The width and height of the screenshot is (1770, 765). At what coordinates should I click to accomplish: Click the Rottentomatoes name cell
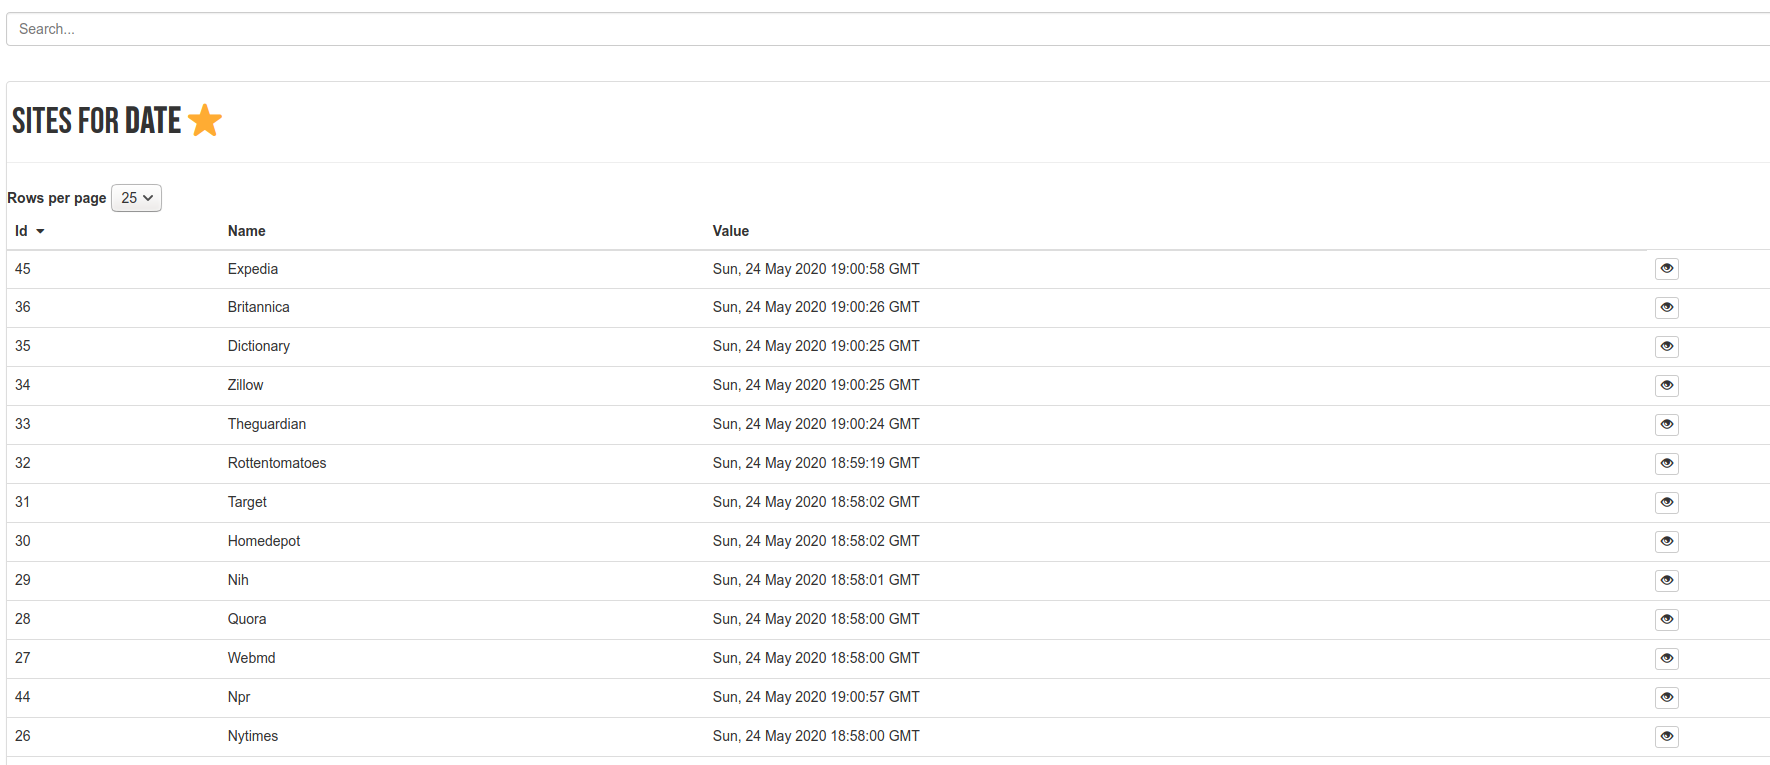(x=277, y=463)
